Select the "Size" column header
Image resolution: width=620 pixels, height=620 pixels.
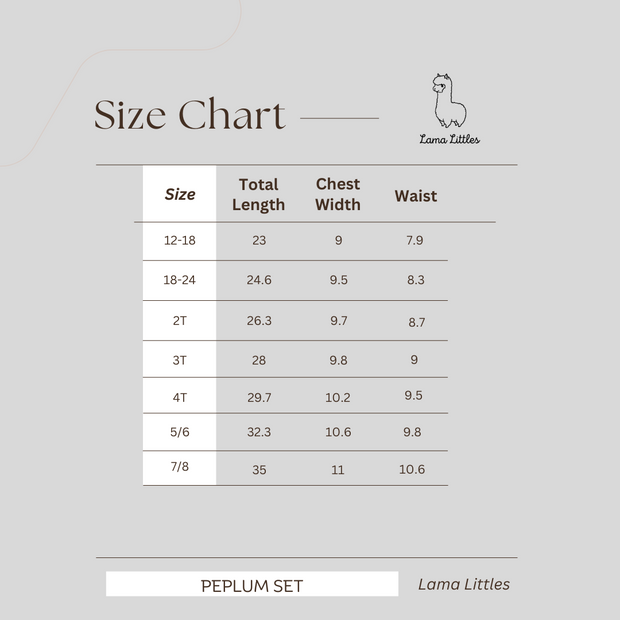(180, 195)
